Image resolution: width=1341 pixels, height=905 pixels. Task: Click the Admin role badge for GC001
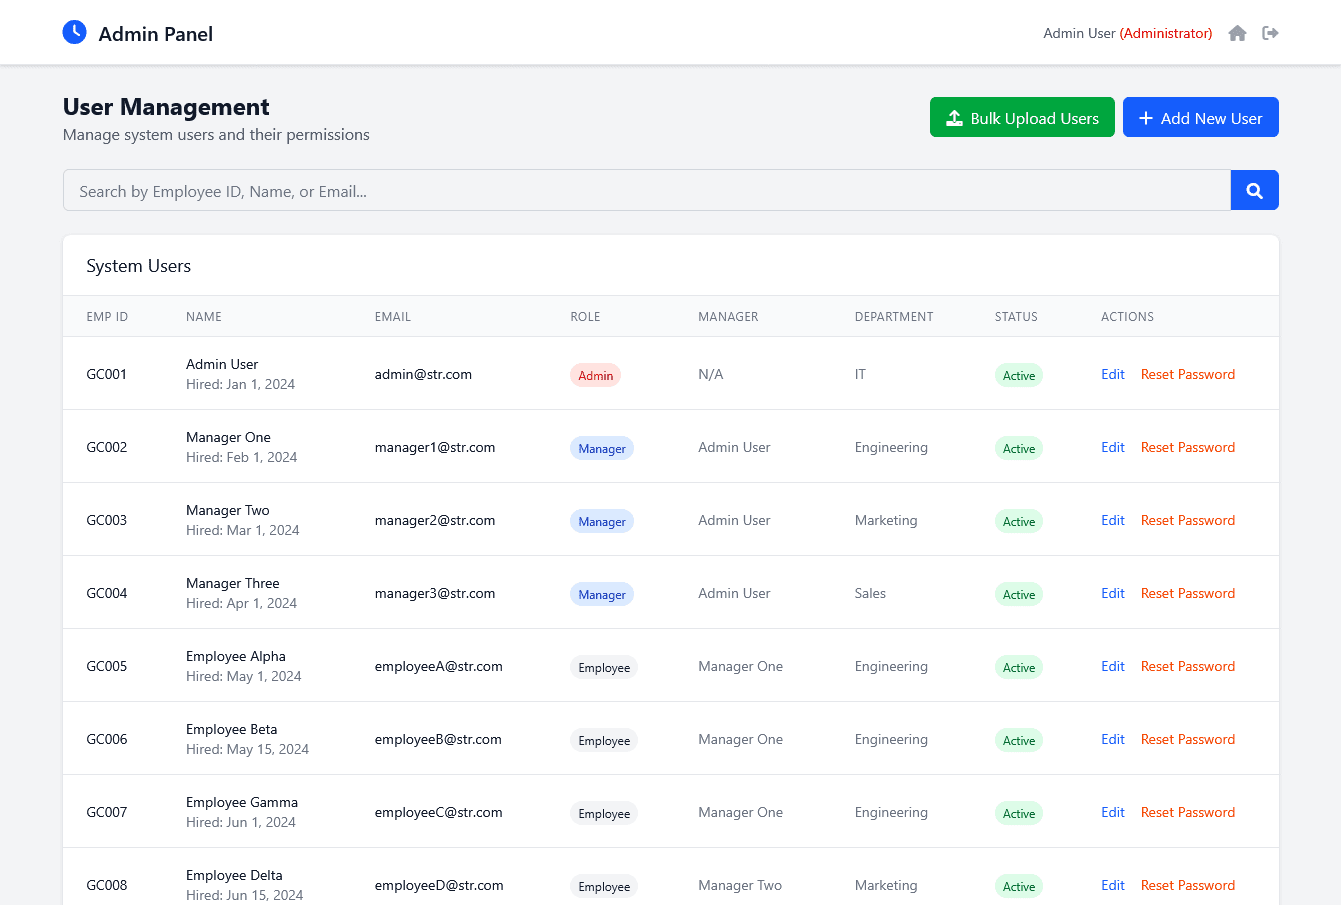click(x=595, y=375)
